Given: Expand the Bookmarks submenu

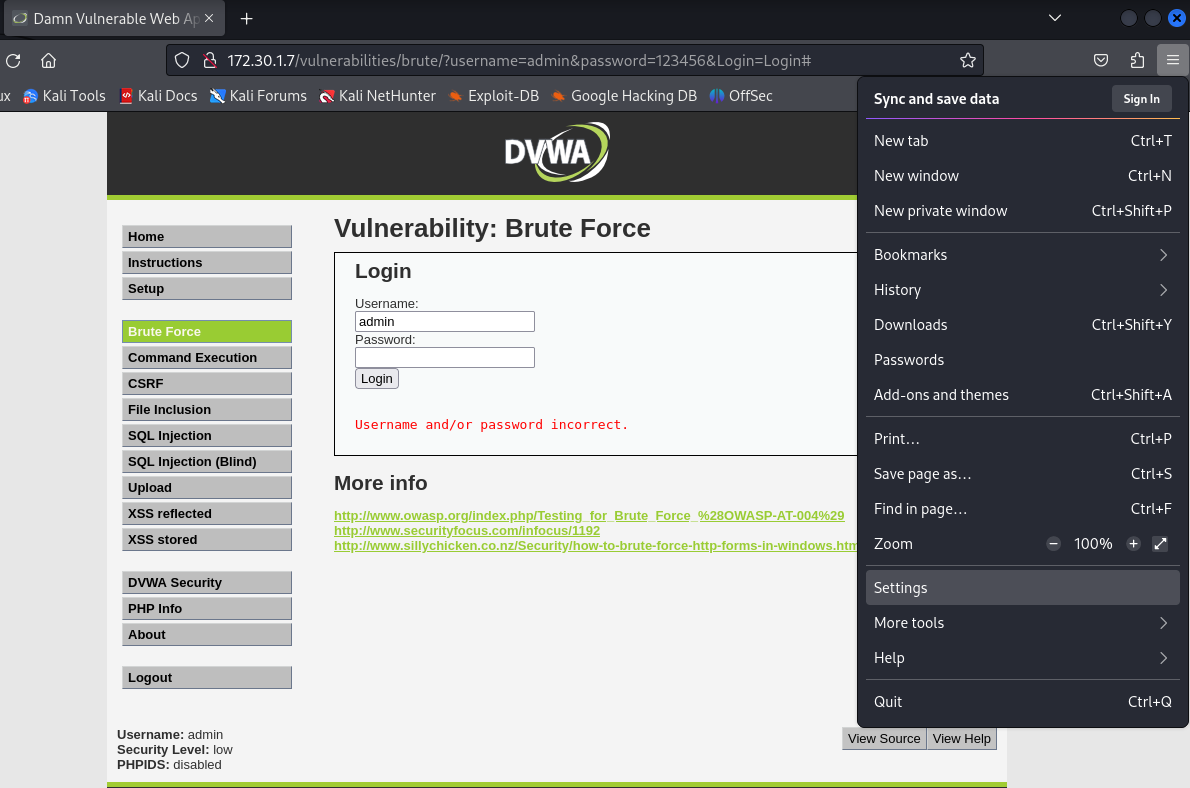Looking at the screenshot, I should 1022,254.
